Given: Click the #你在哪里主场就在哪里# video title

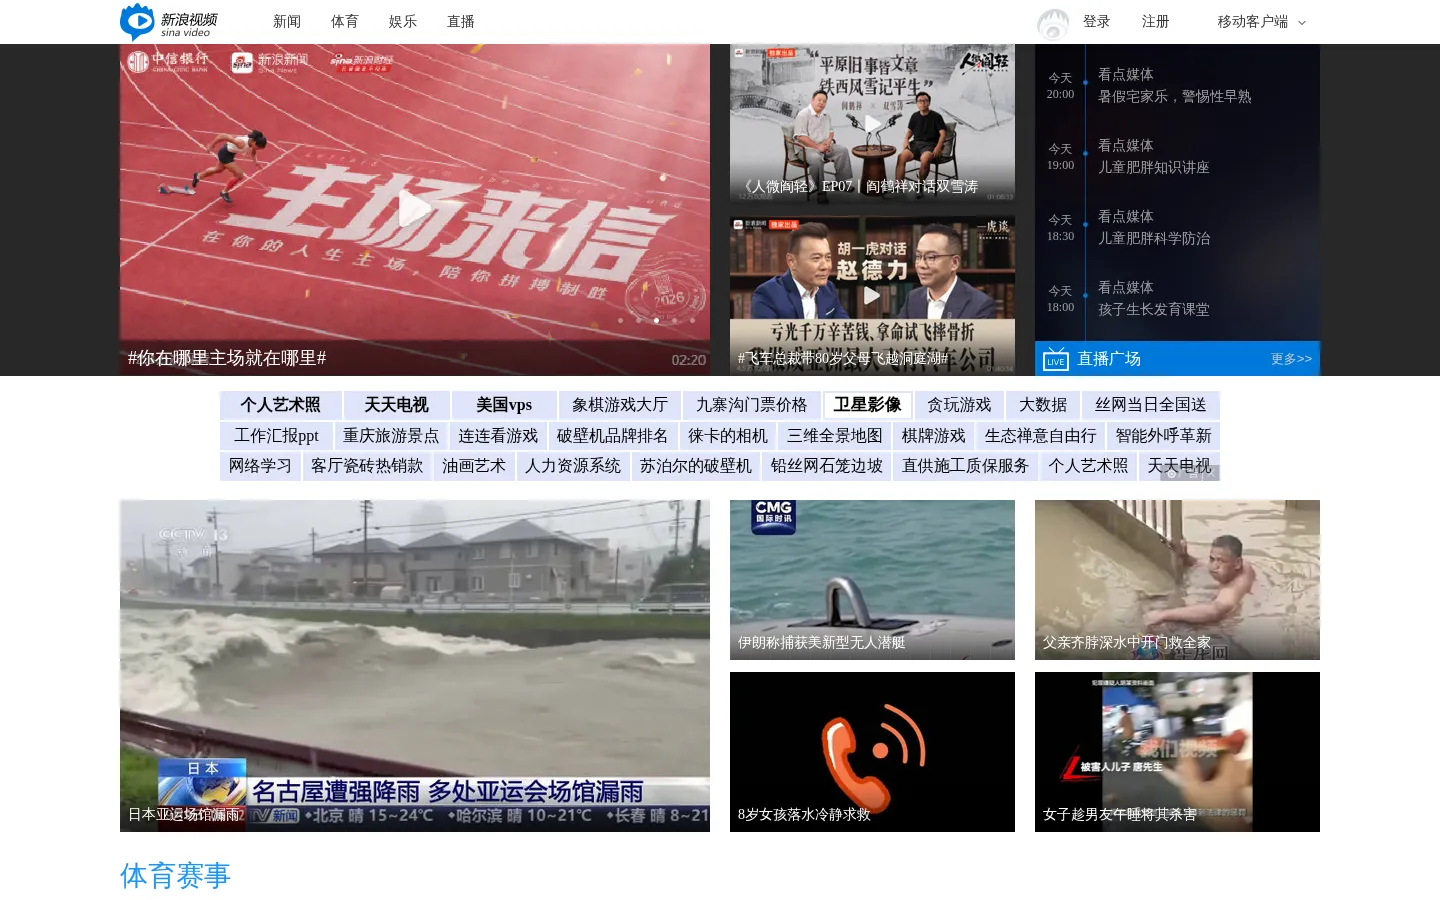Looking at the screenshot, I should [227, 358].
